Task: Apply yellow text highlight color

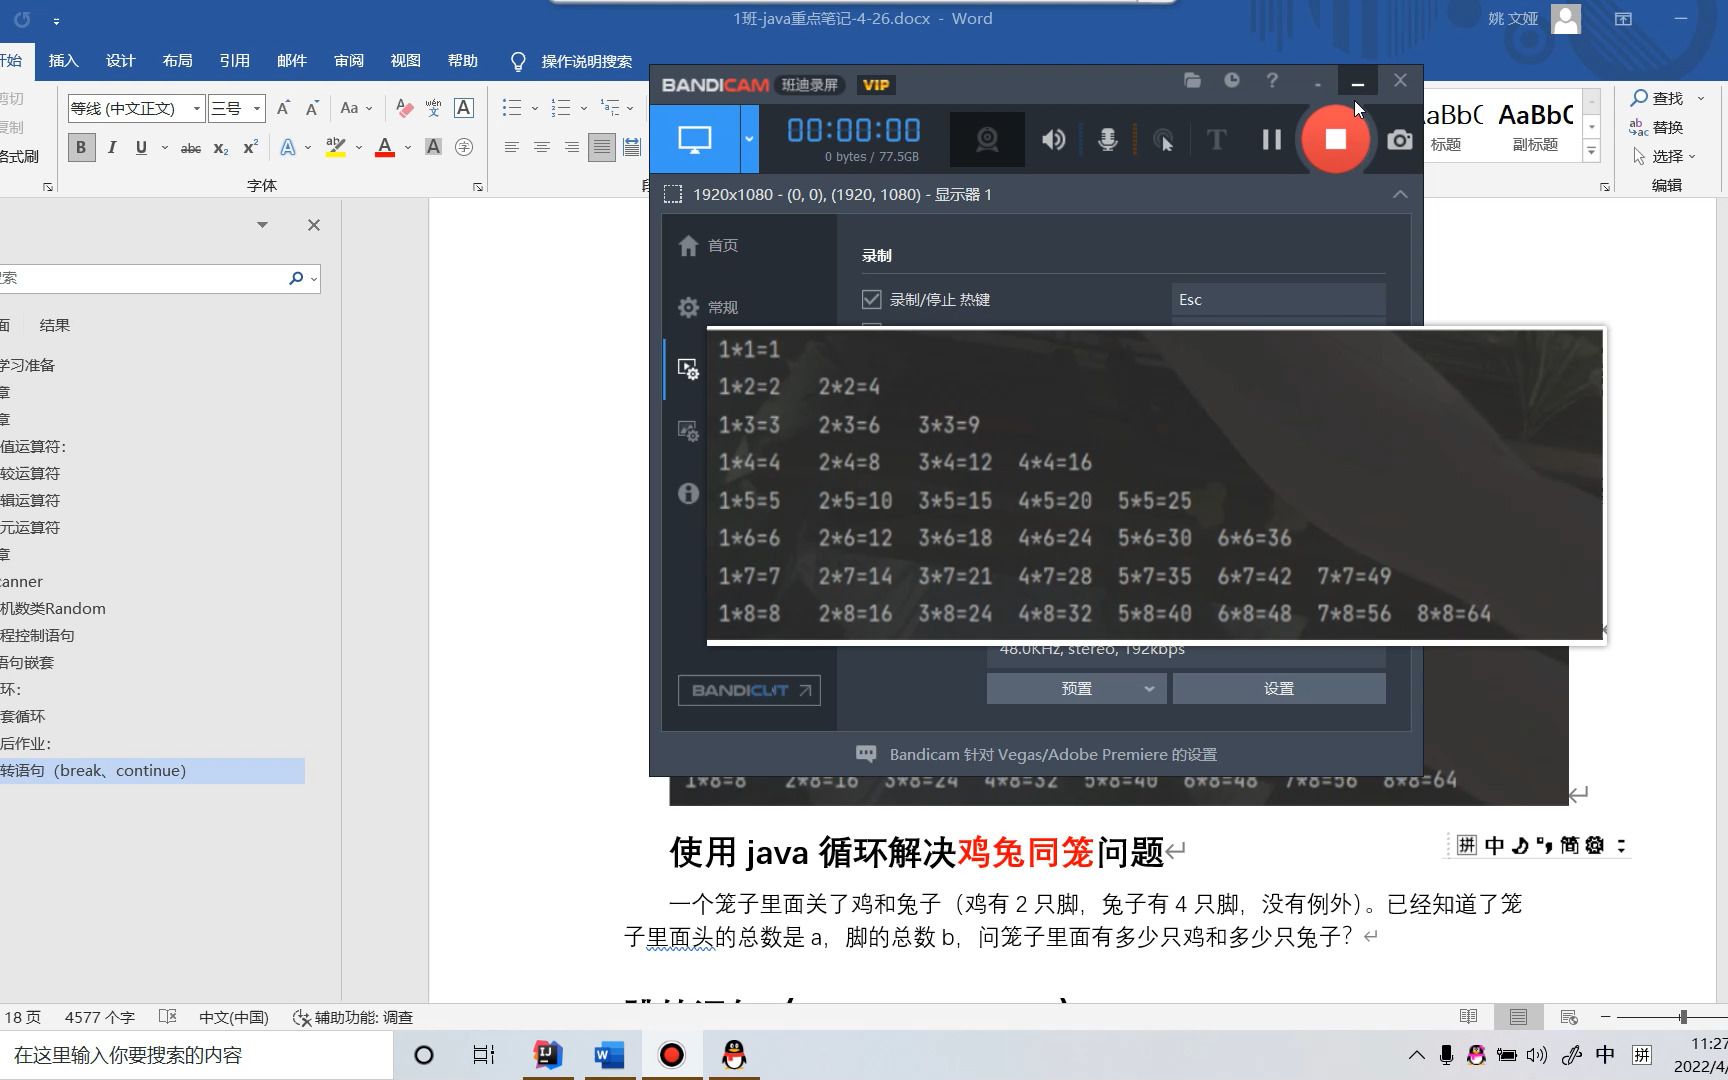Action: [x=336, y=148]
